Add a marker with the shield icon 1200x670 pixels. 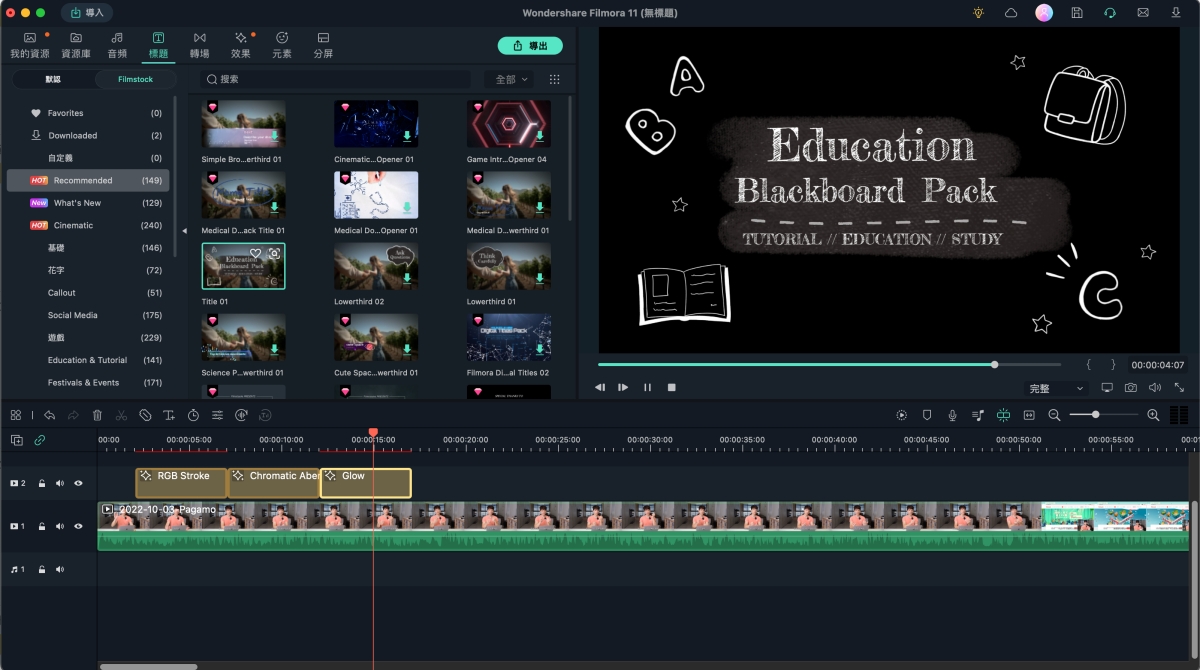[927, 415]
